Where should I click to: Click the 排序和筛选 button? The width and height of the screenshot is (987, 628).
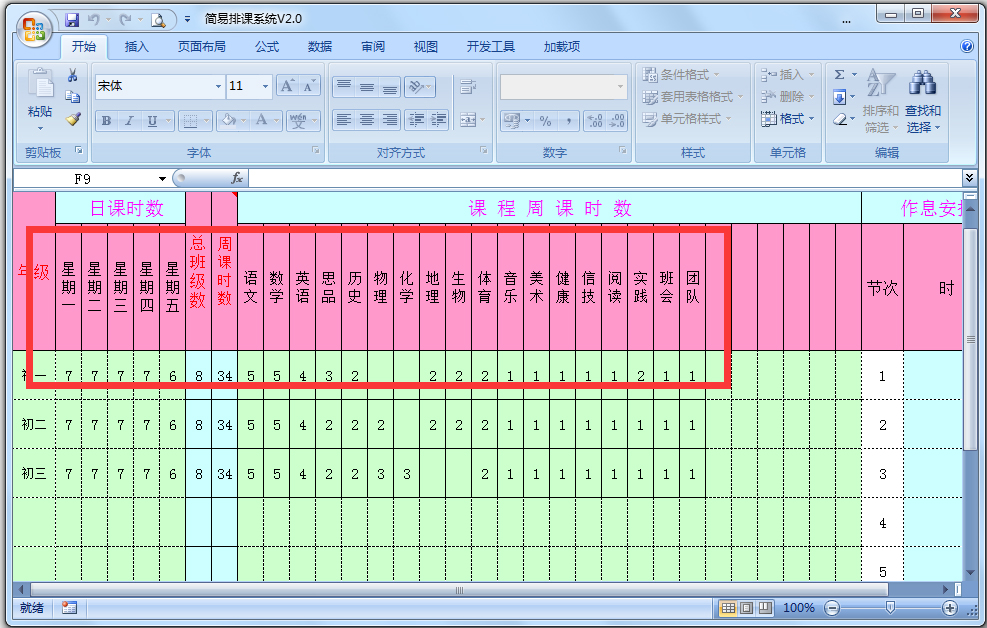pos(880,101)
